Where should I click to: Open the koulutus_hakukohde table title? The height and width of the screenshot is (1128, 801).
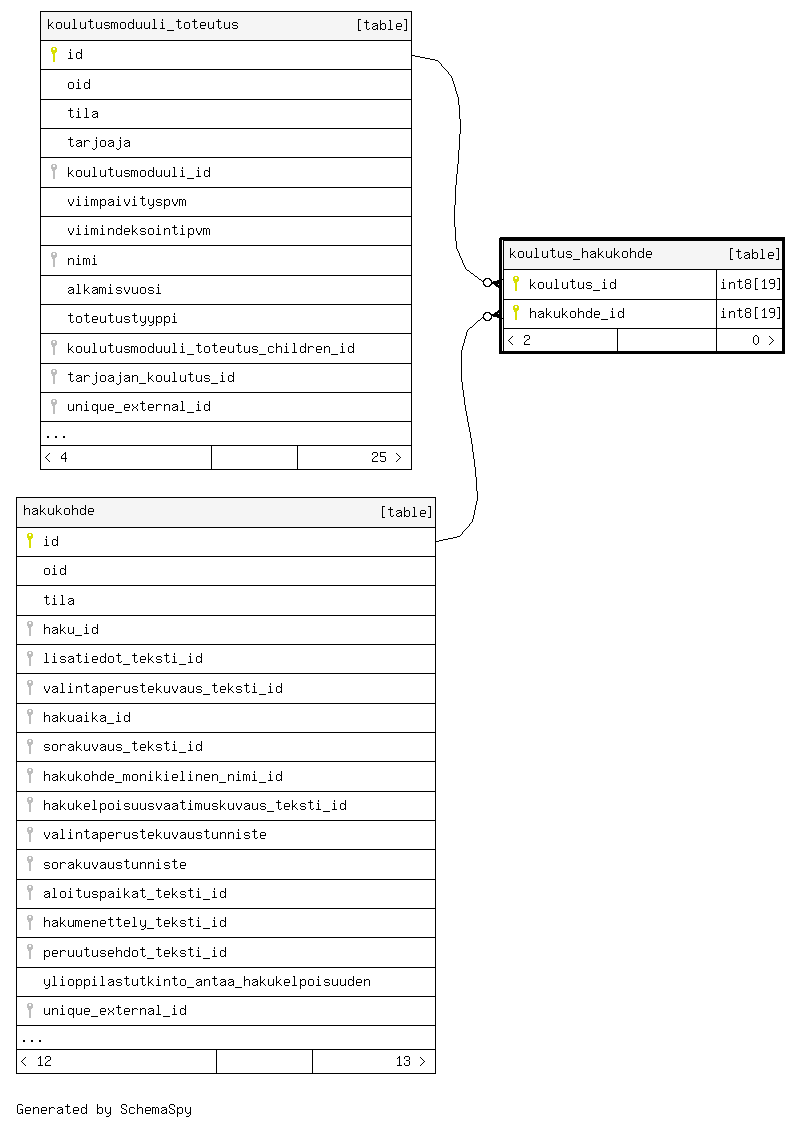[581, 253]
